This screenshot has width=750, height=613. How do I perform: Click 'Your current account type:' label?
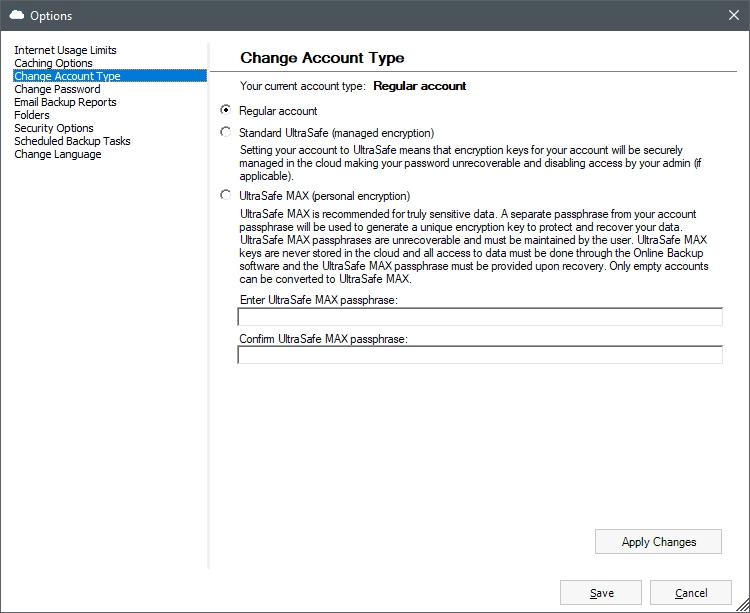[302, 86]
